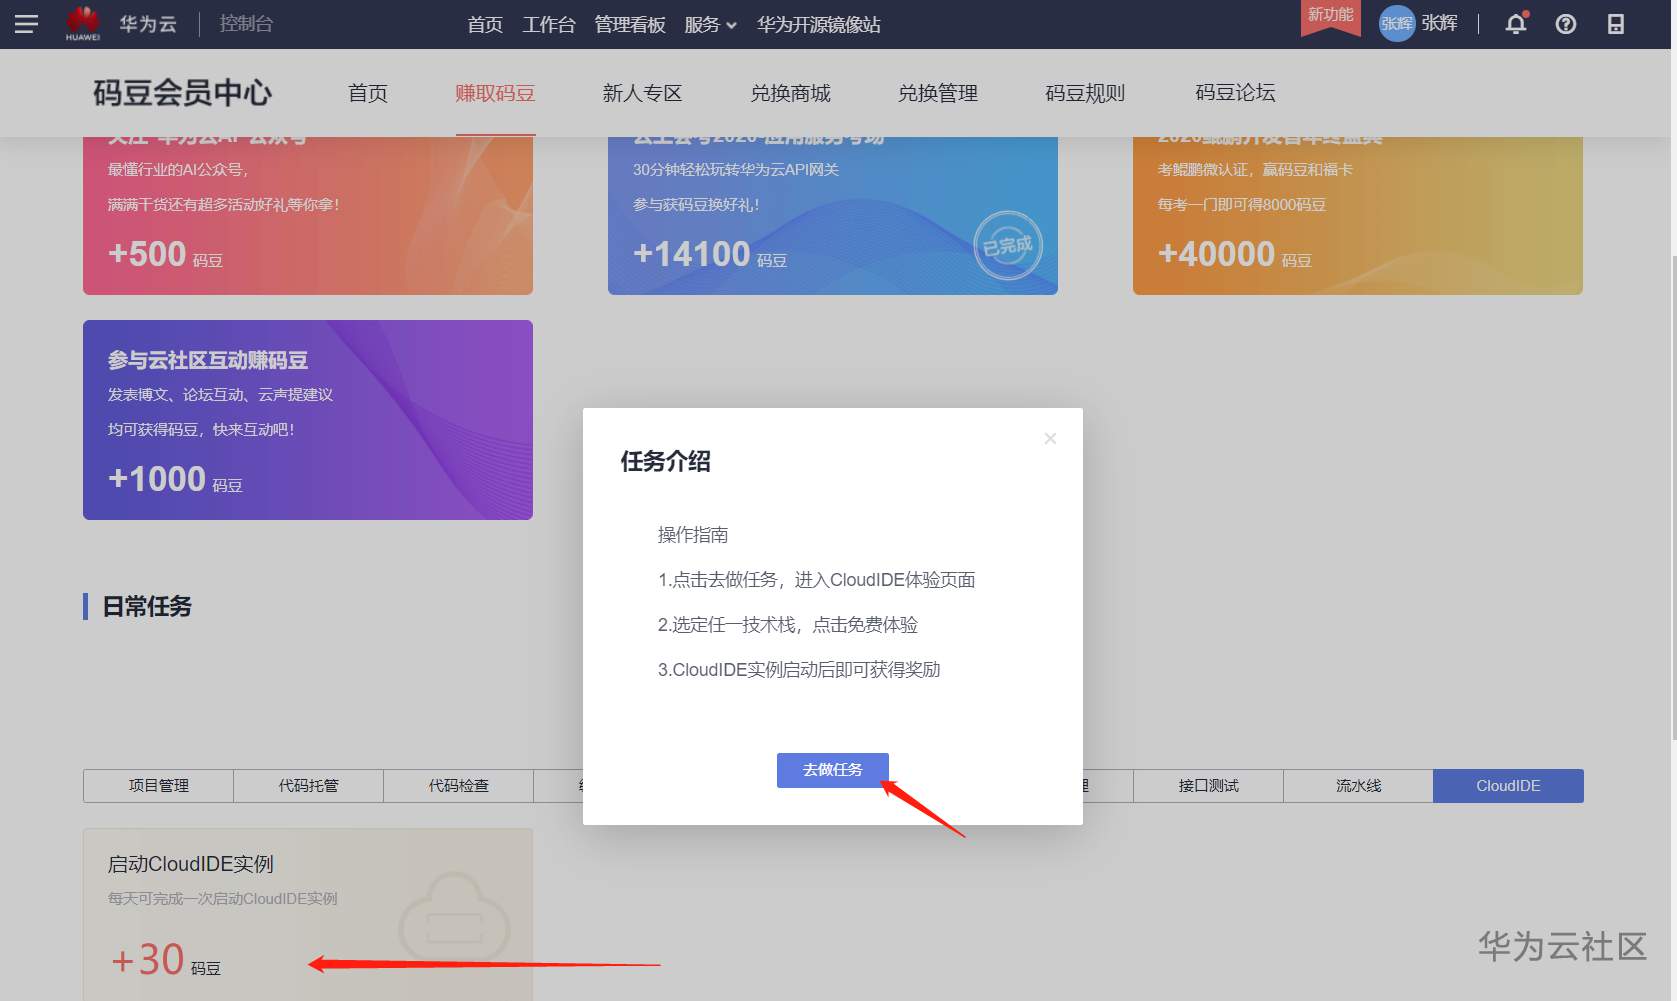The height and width of the screenshot is (1001, 1677).
Task: Open the +500 码豆 AI公众号 card
Action: click(x=308, y=215)
